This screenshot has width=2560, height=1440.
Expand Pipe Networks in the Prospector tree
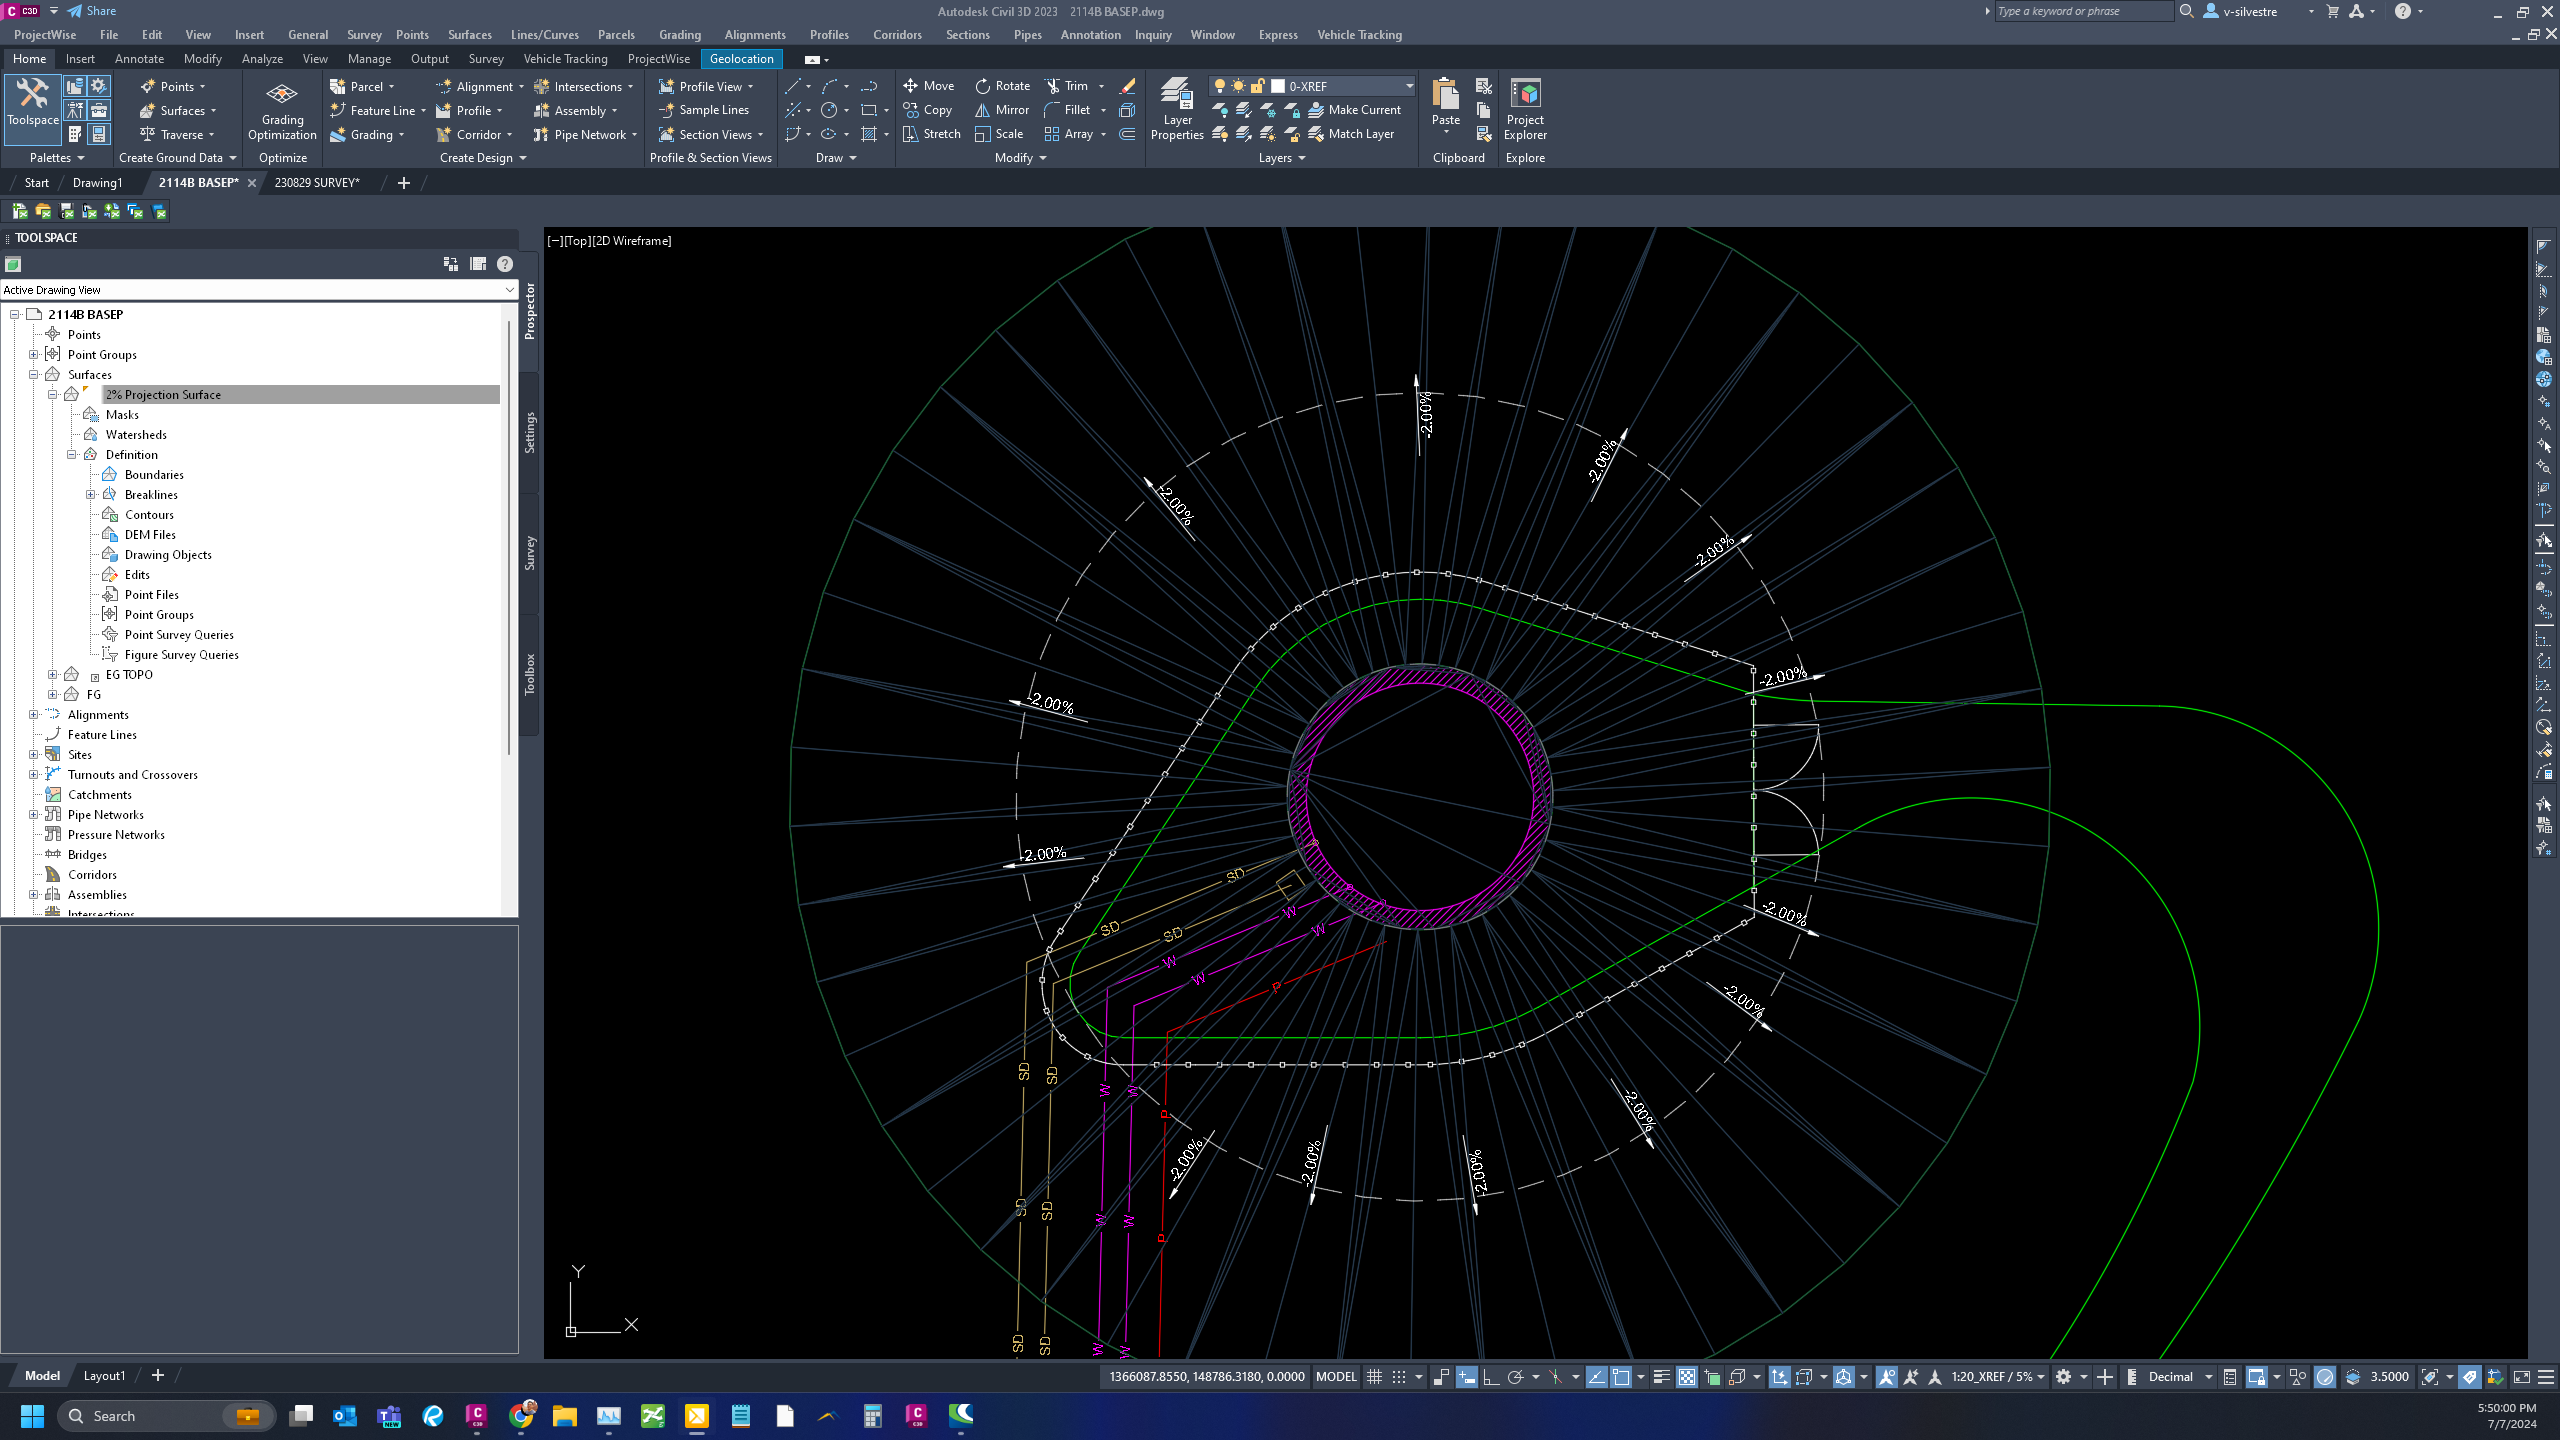coord(34,814)
